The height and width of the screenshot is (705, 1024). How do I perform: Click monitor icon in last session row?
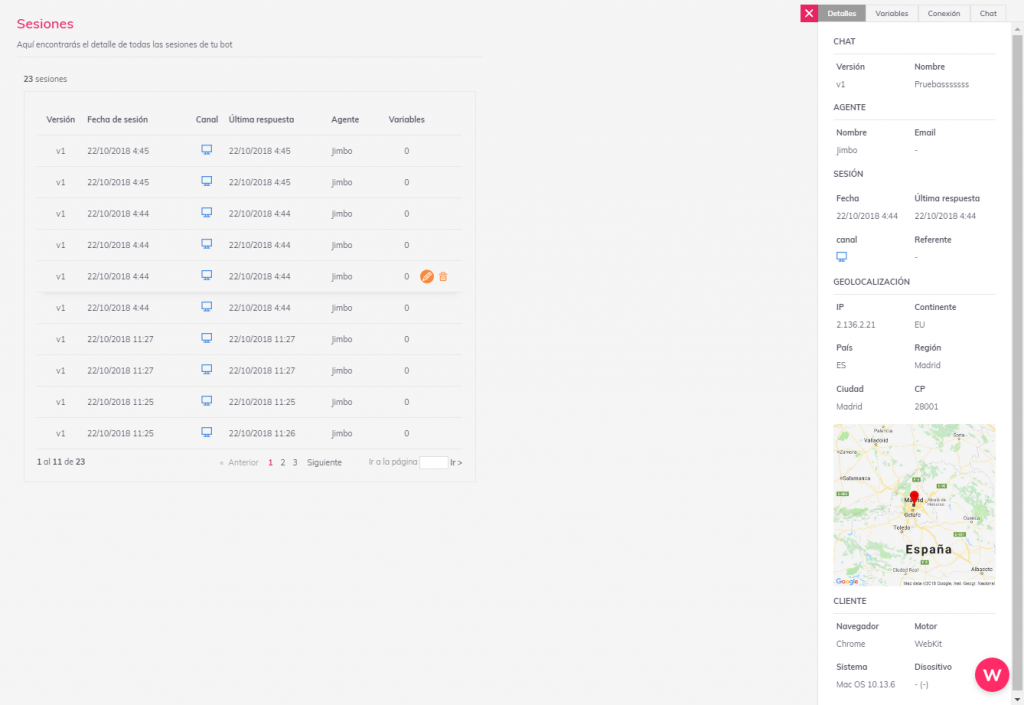pyautogui.click(x=207, y=432)
